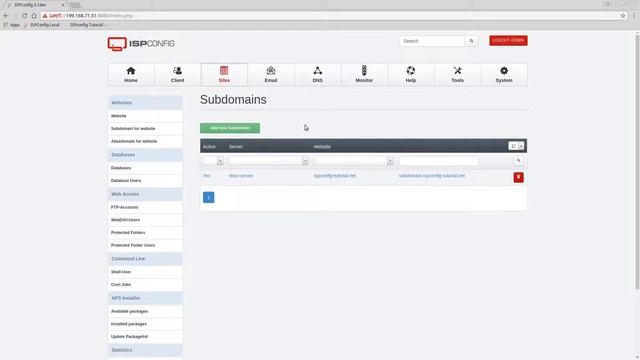Reload the page in the browser

pos(24,16)
